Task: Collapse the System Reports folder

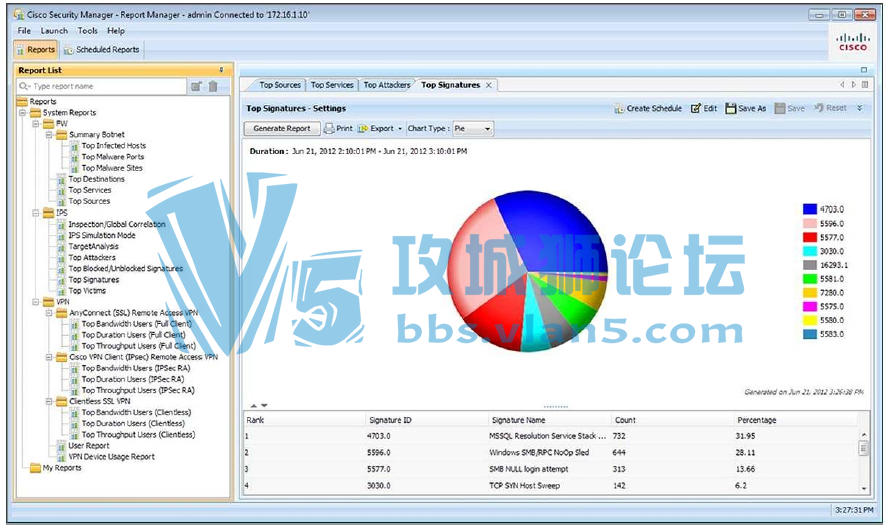Action: 23,113
